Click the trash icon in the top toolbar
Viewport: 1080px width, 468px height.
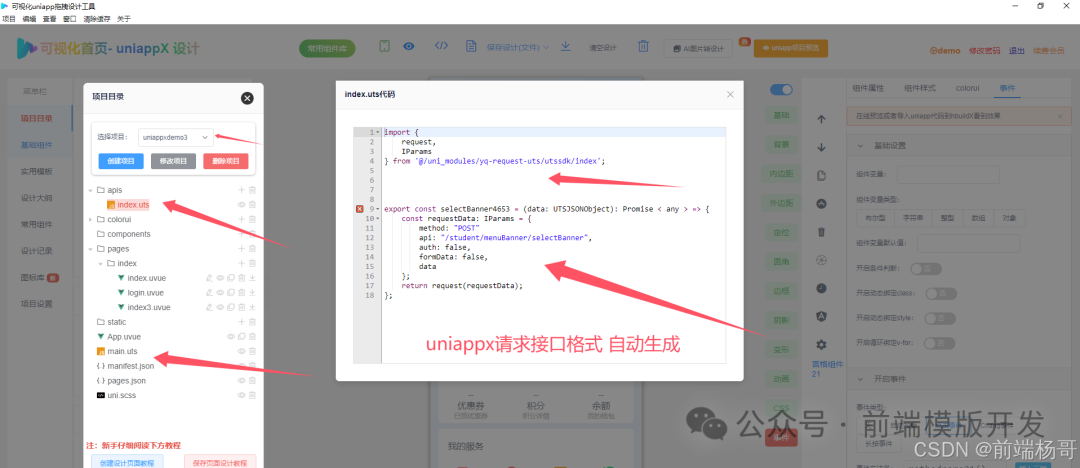[643, 46]
